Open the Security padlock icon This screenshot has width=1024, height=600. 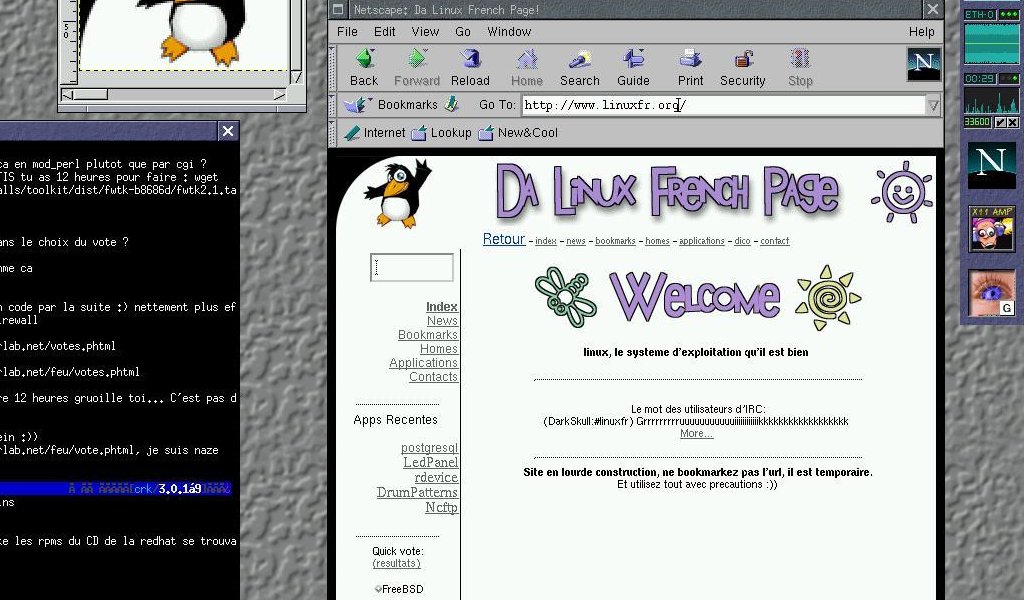pos(743,60)
